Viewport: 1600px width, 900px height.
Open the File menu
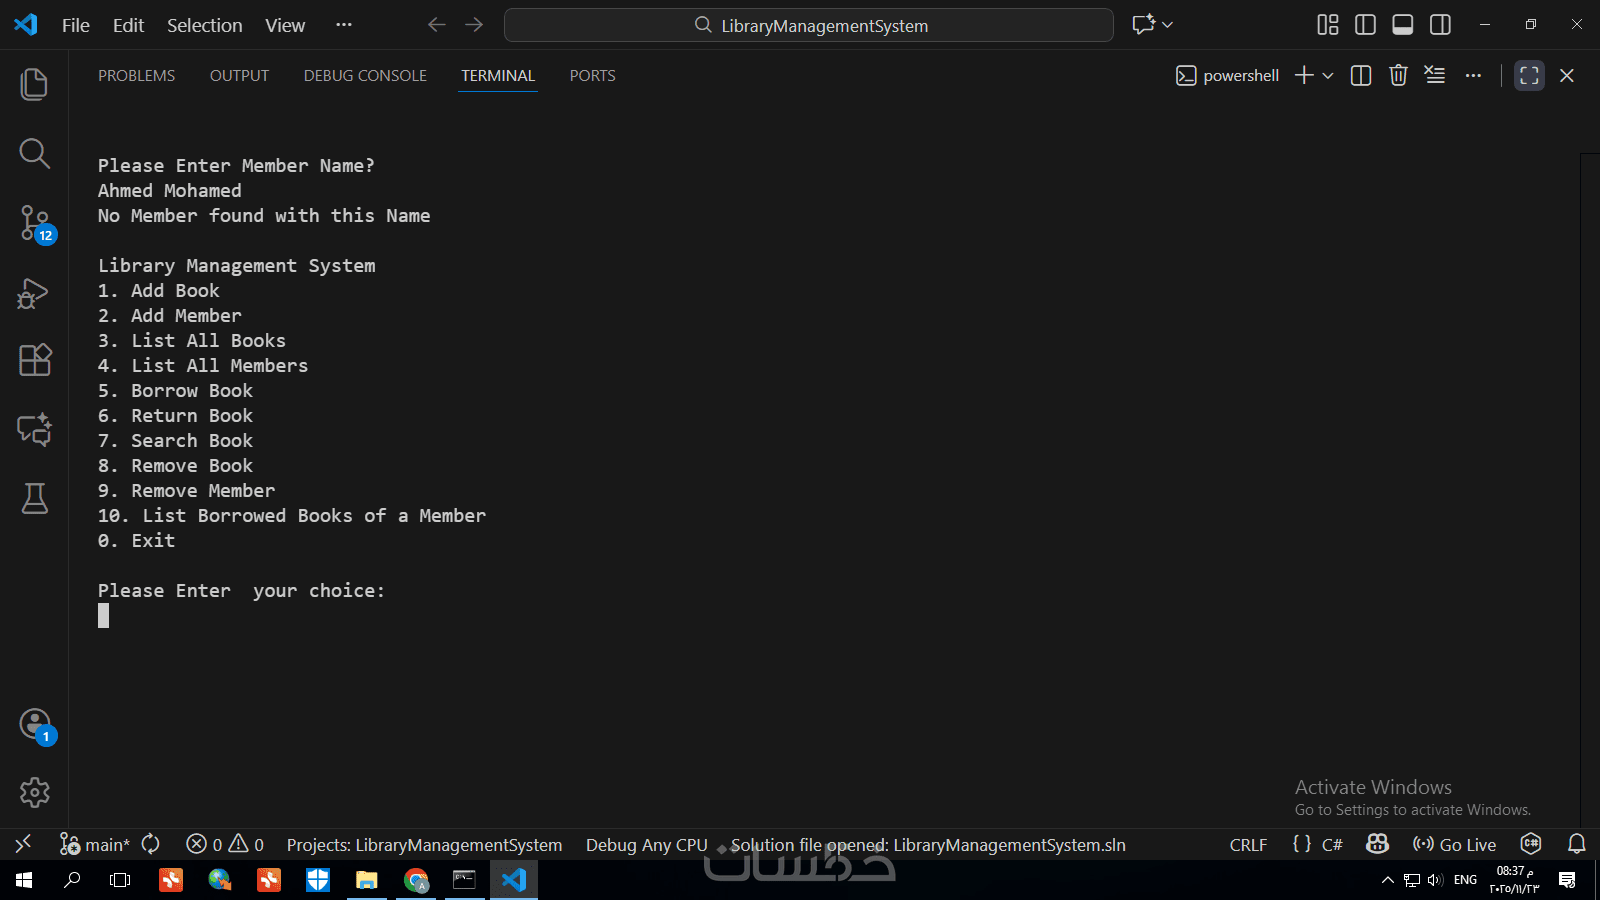point(75,25)
